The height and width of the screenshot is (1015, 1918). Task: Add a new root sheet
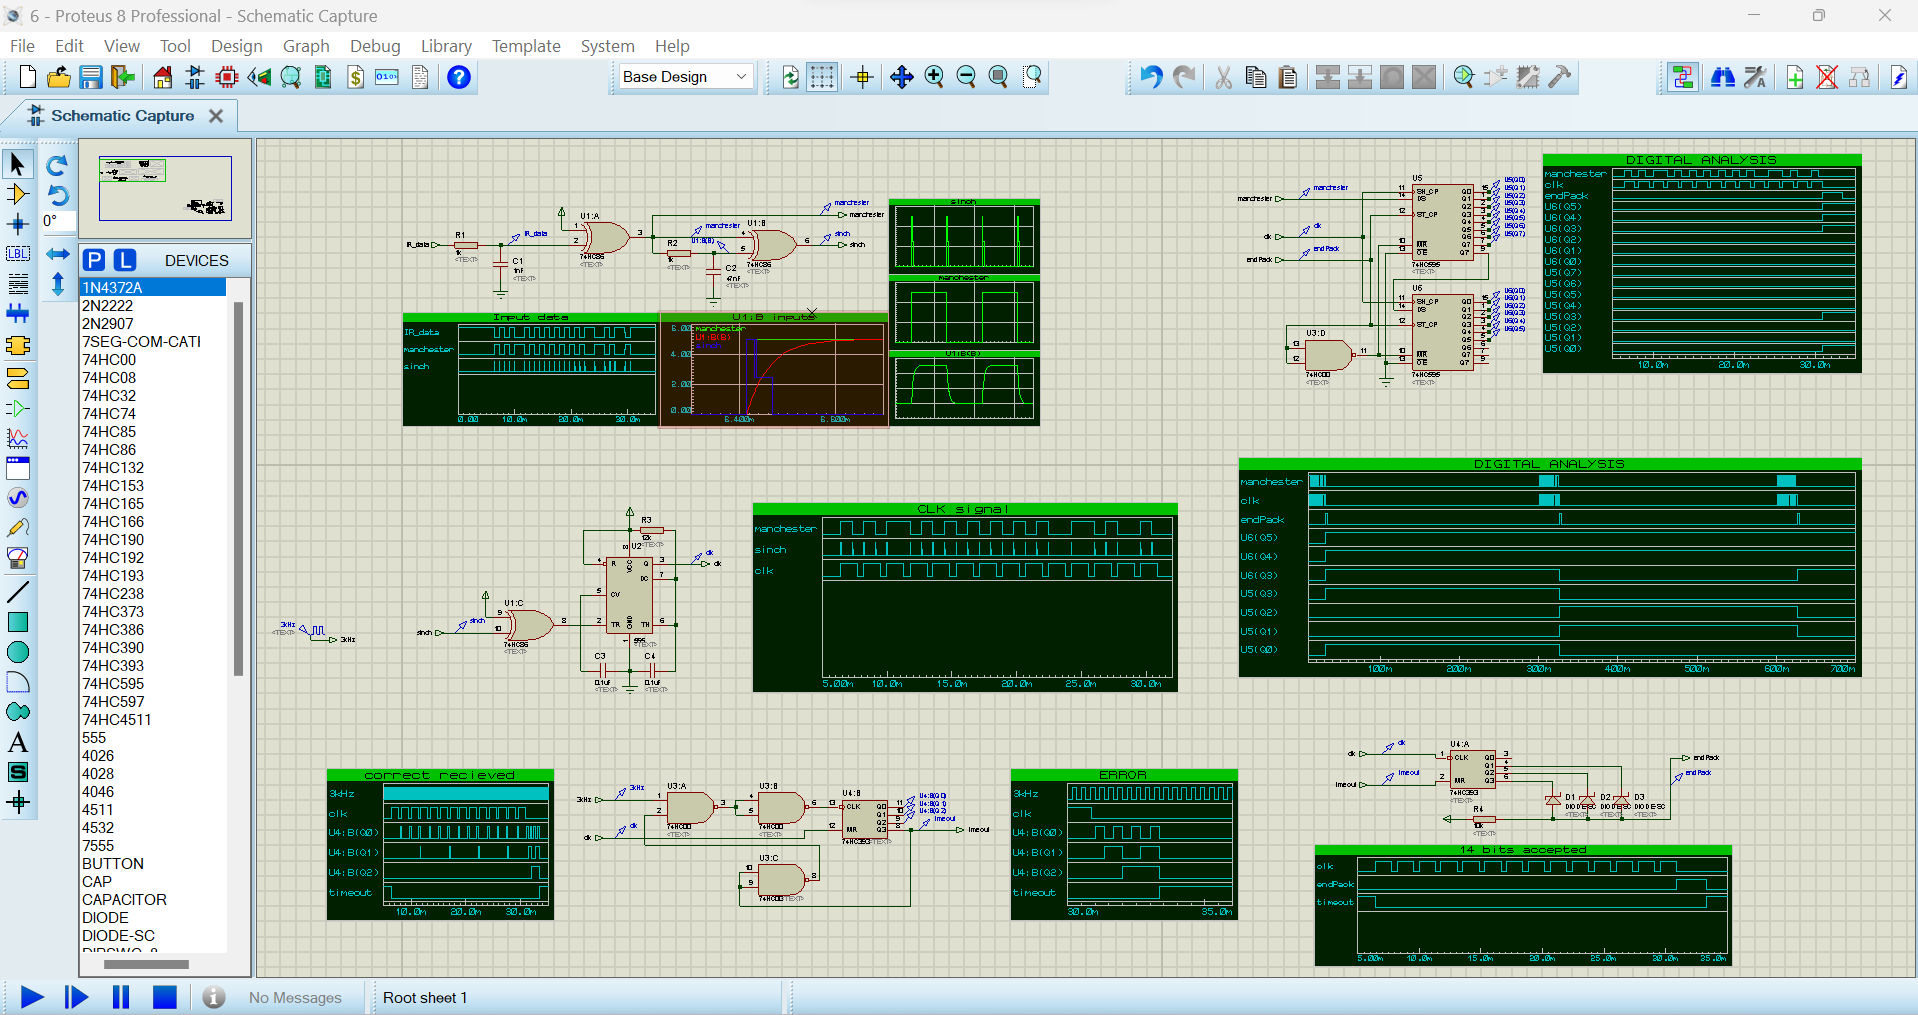(1795, 77)
